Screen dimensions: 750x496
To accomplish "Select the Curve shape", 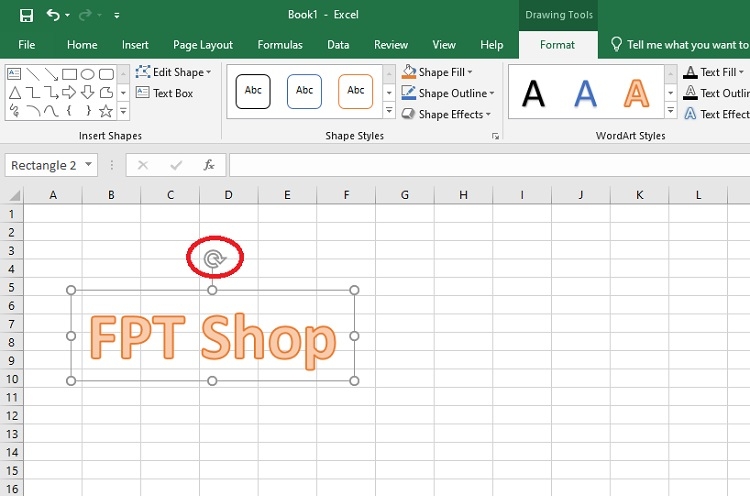I will point(51,111).
